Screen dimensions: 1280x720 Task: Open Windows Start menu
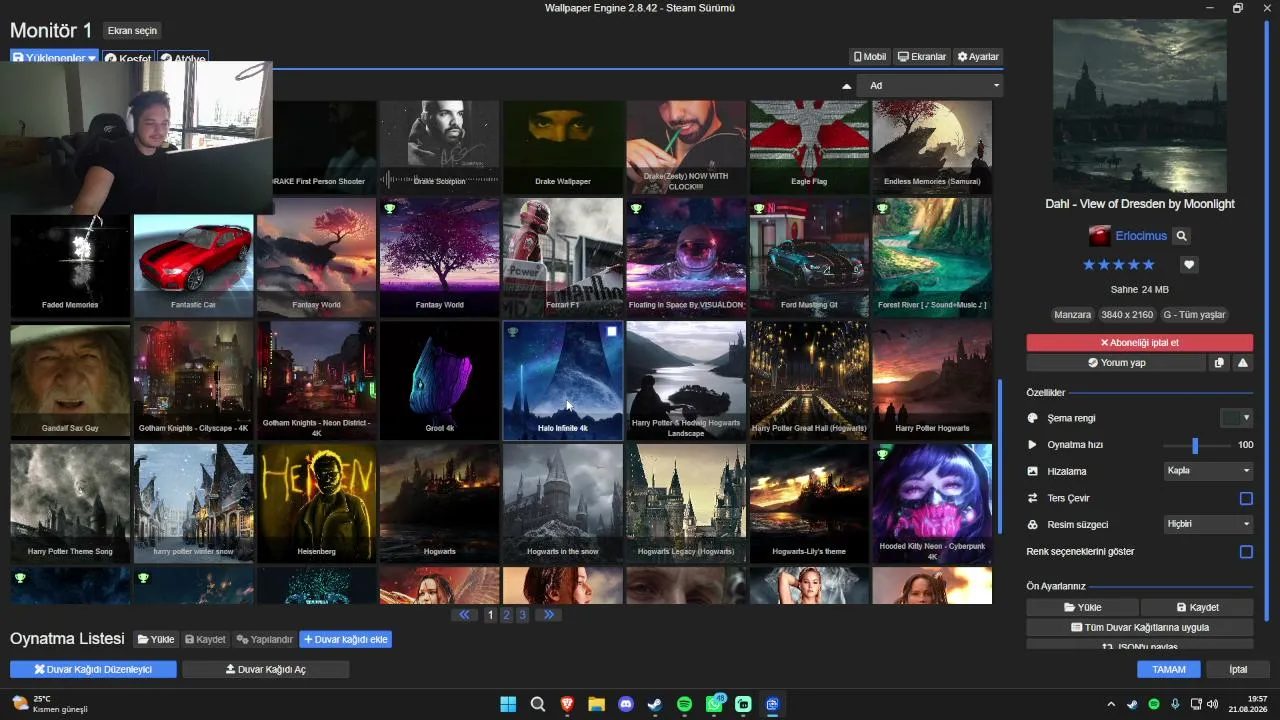pyautogui.click(x=508, y=704)
